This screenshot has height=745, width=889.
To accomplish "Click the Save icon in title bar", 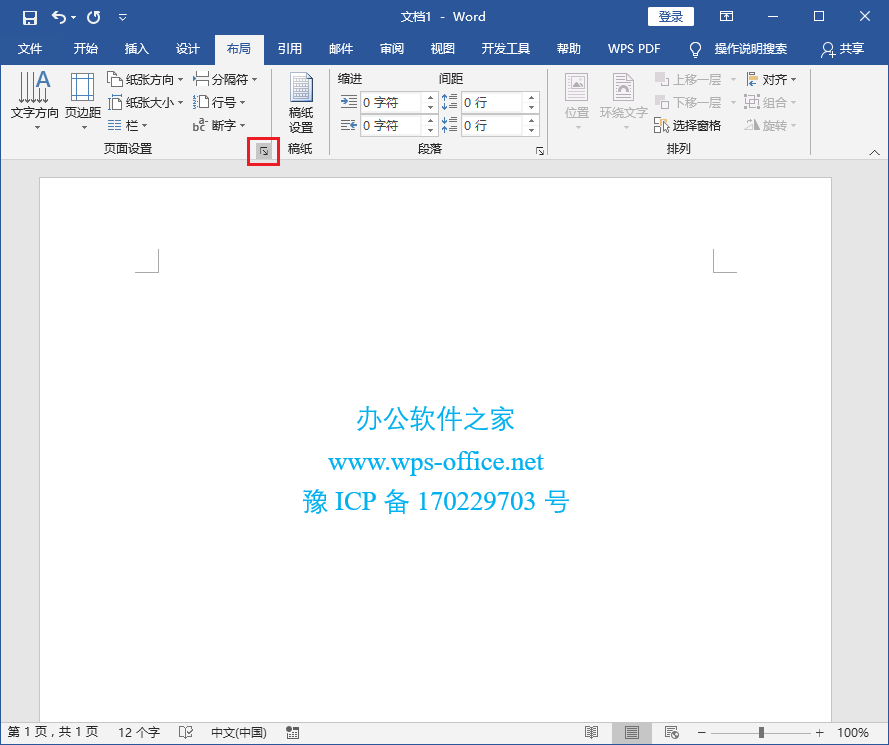I will pyautogui.click(x=29, y=18).
